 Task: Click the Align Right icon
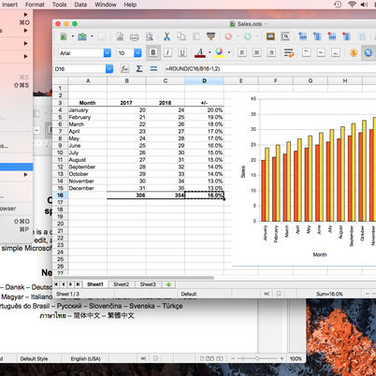click(272, 53)
